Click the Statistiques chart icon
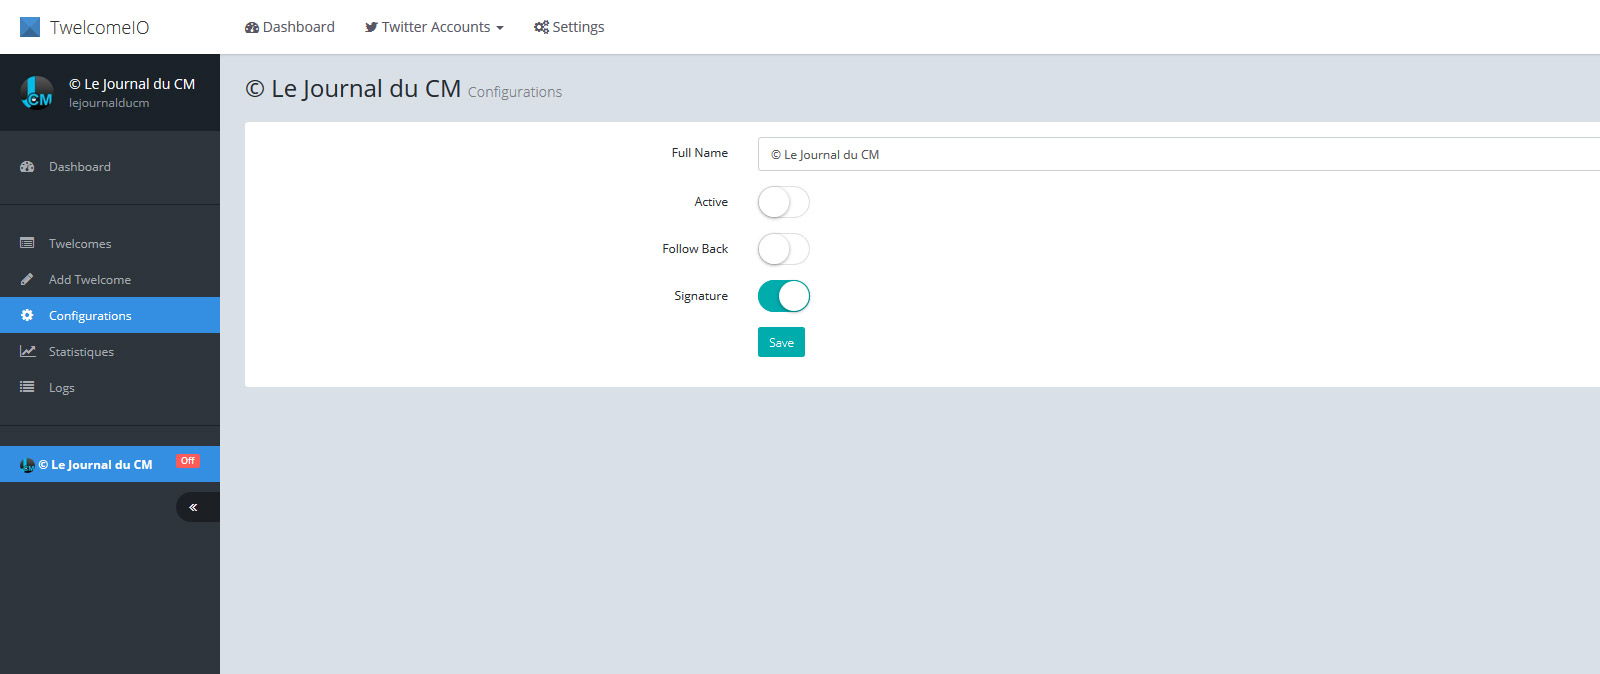The image size is (1600, 674). click(28, 351)
